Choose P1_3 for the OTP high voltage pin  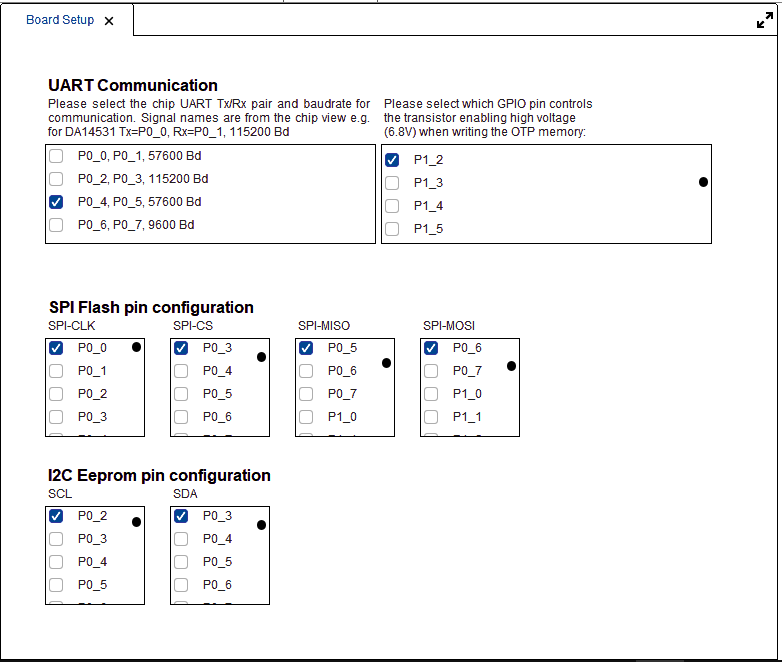392,183
